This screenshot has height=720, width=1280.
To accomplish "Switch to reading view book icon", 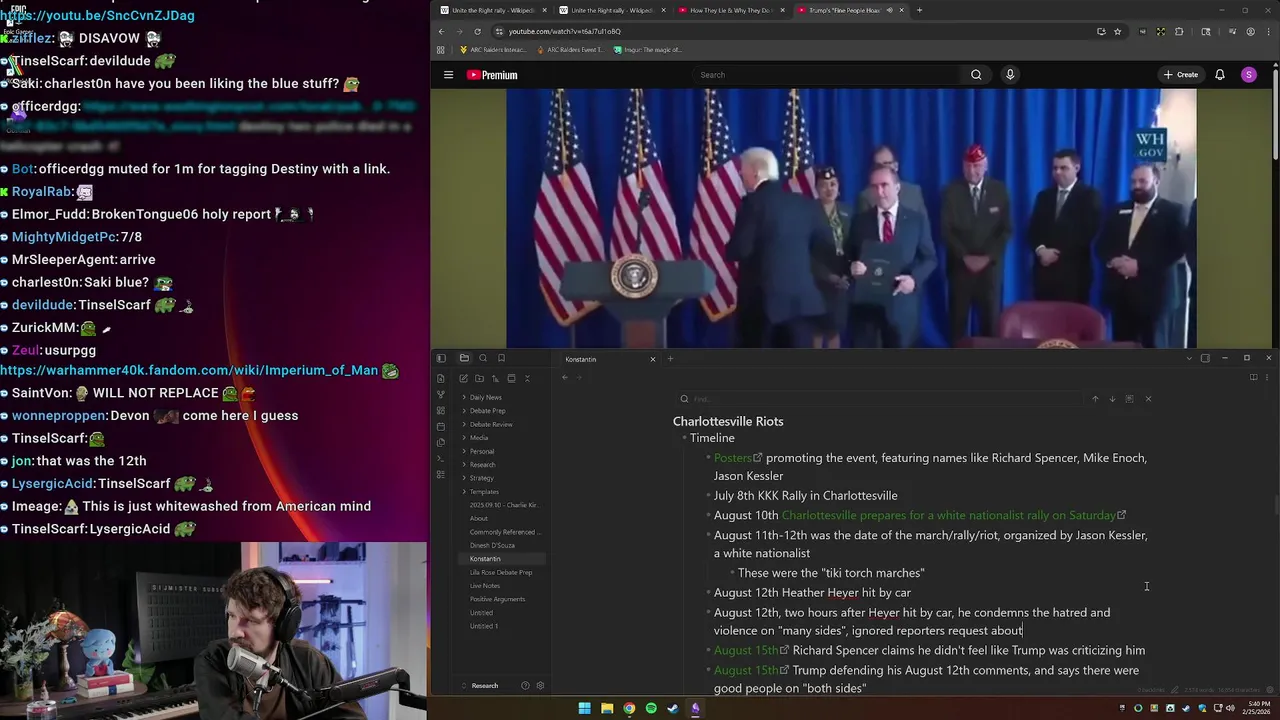I will [1253, 377].
